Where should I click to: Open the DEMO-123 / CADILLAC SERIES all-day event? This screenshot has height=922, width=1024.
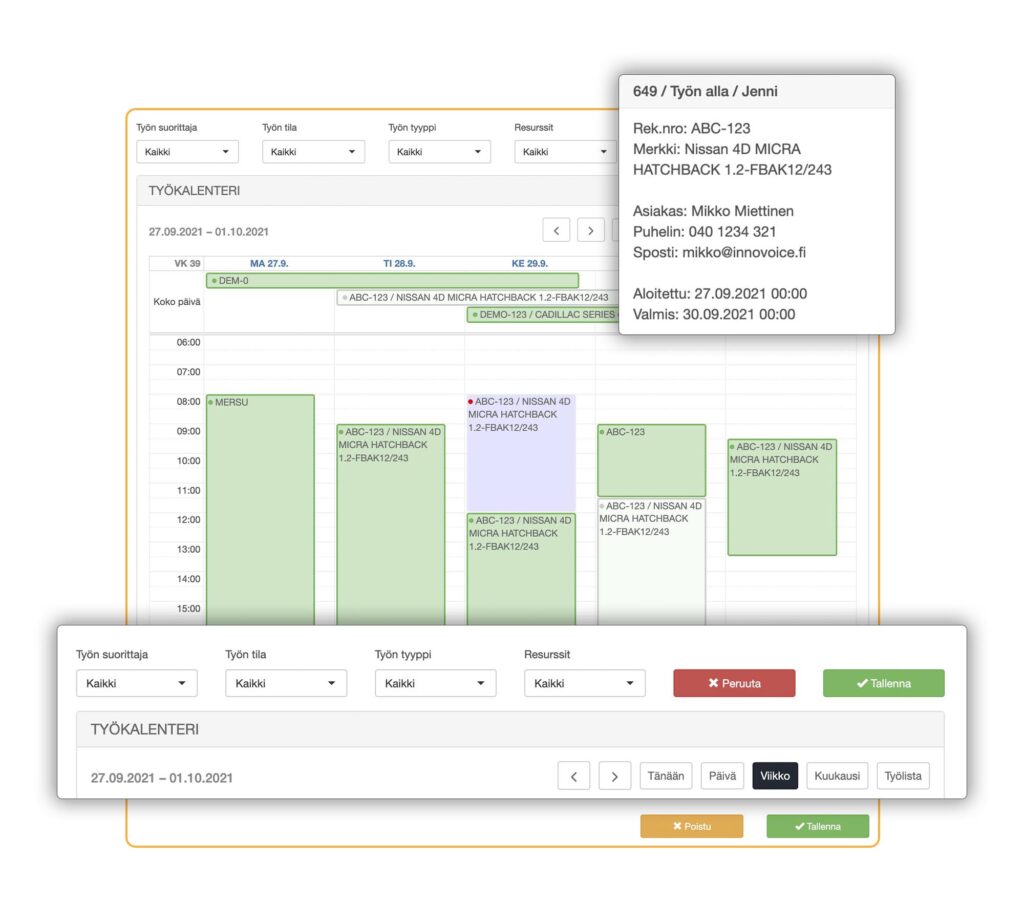pos(543,315)
